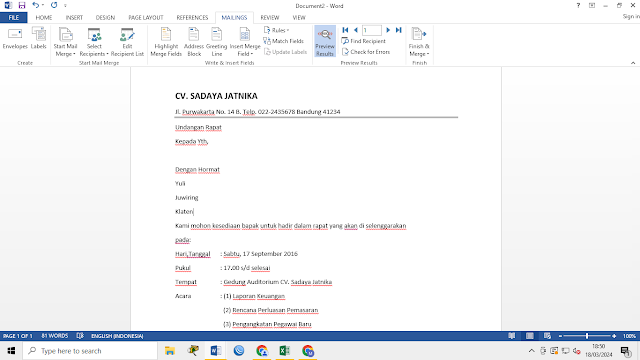Image resolution: width=640 pixels, height=360 pixels.
Task: Click the taskbar search box
Action: click(90, 351)
